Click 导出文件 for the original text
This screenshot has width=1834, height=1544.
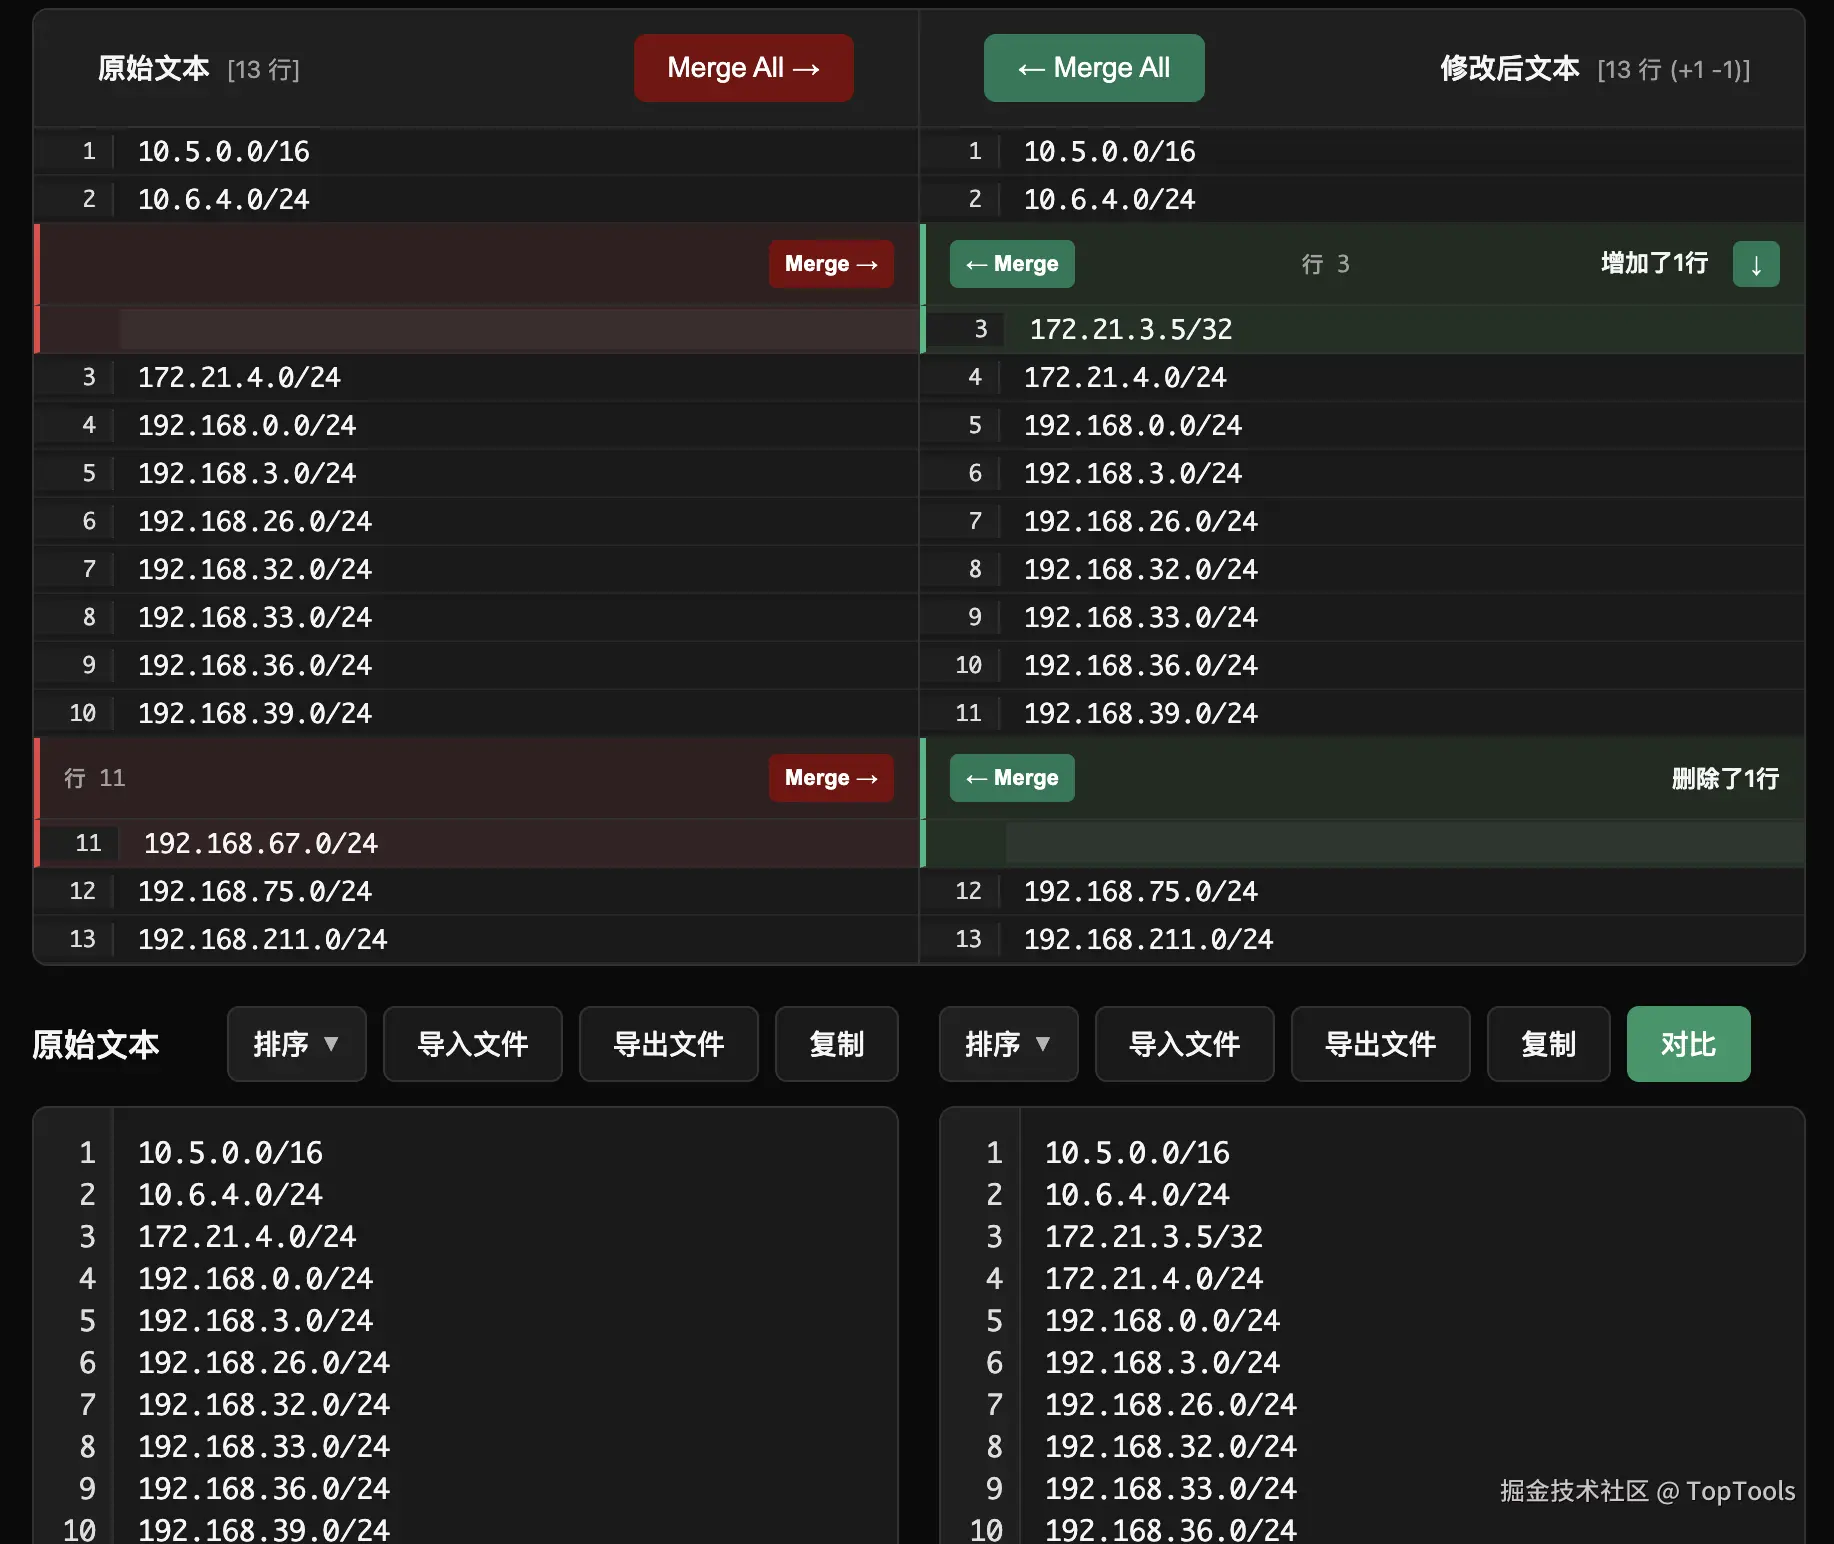(669, 1044)
